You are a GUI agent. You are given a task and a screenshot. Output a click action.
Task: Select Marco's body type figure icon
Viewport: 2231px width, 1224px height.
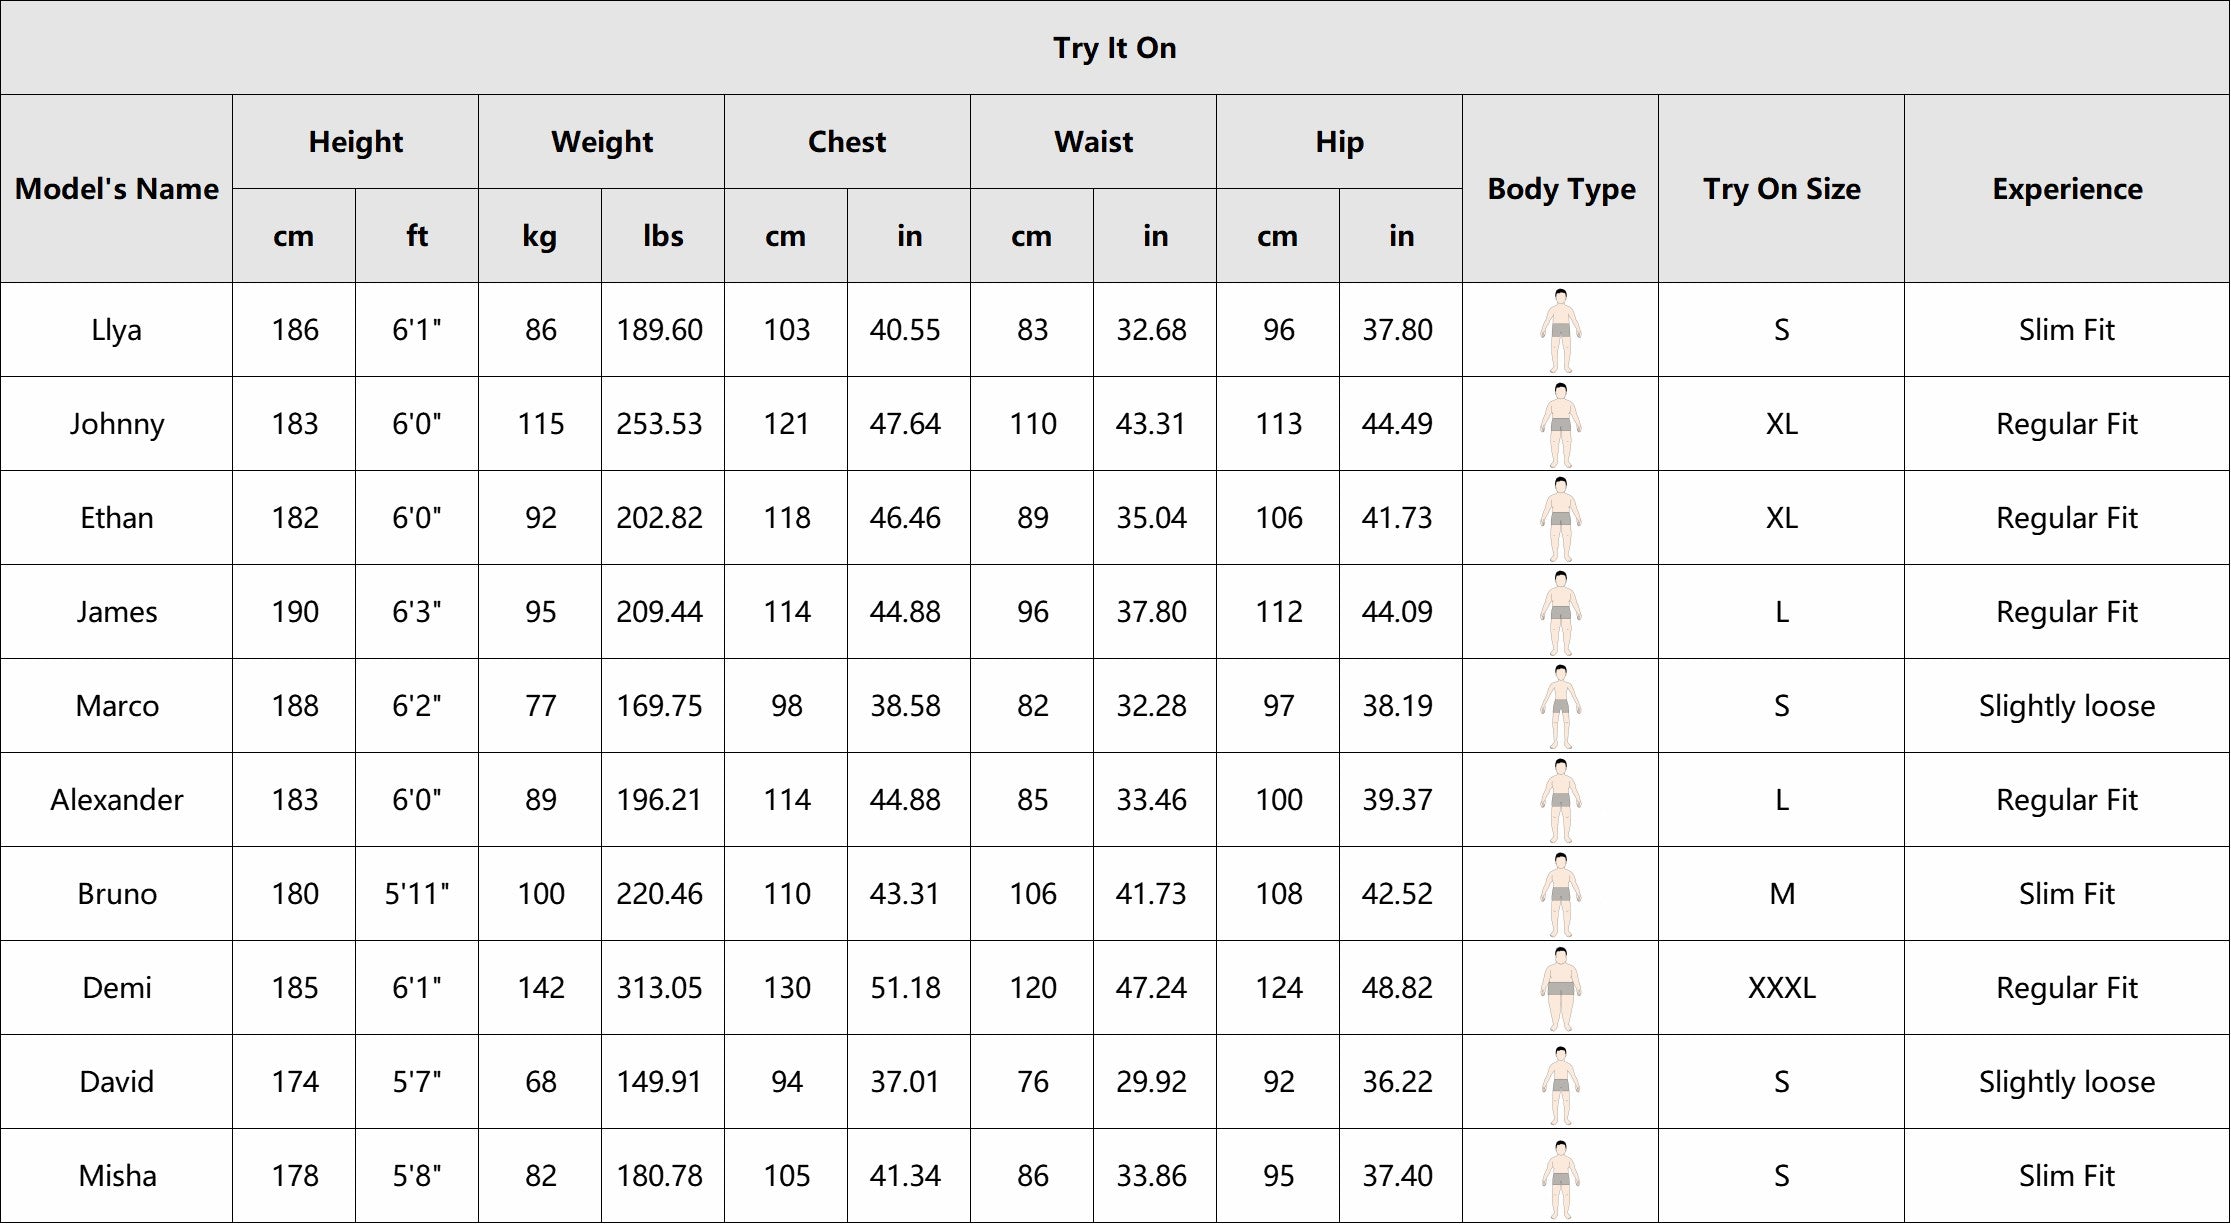(1560, 706)
